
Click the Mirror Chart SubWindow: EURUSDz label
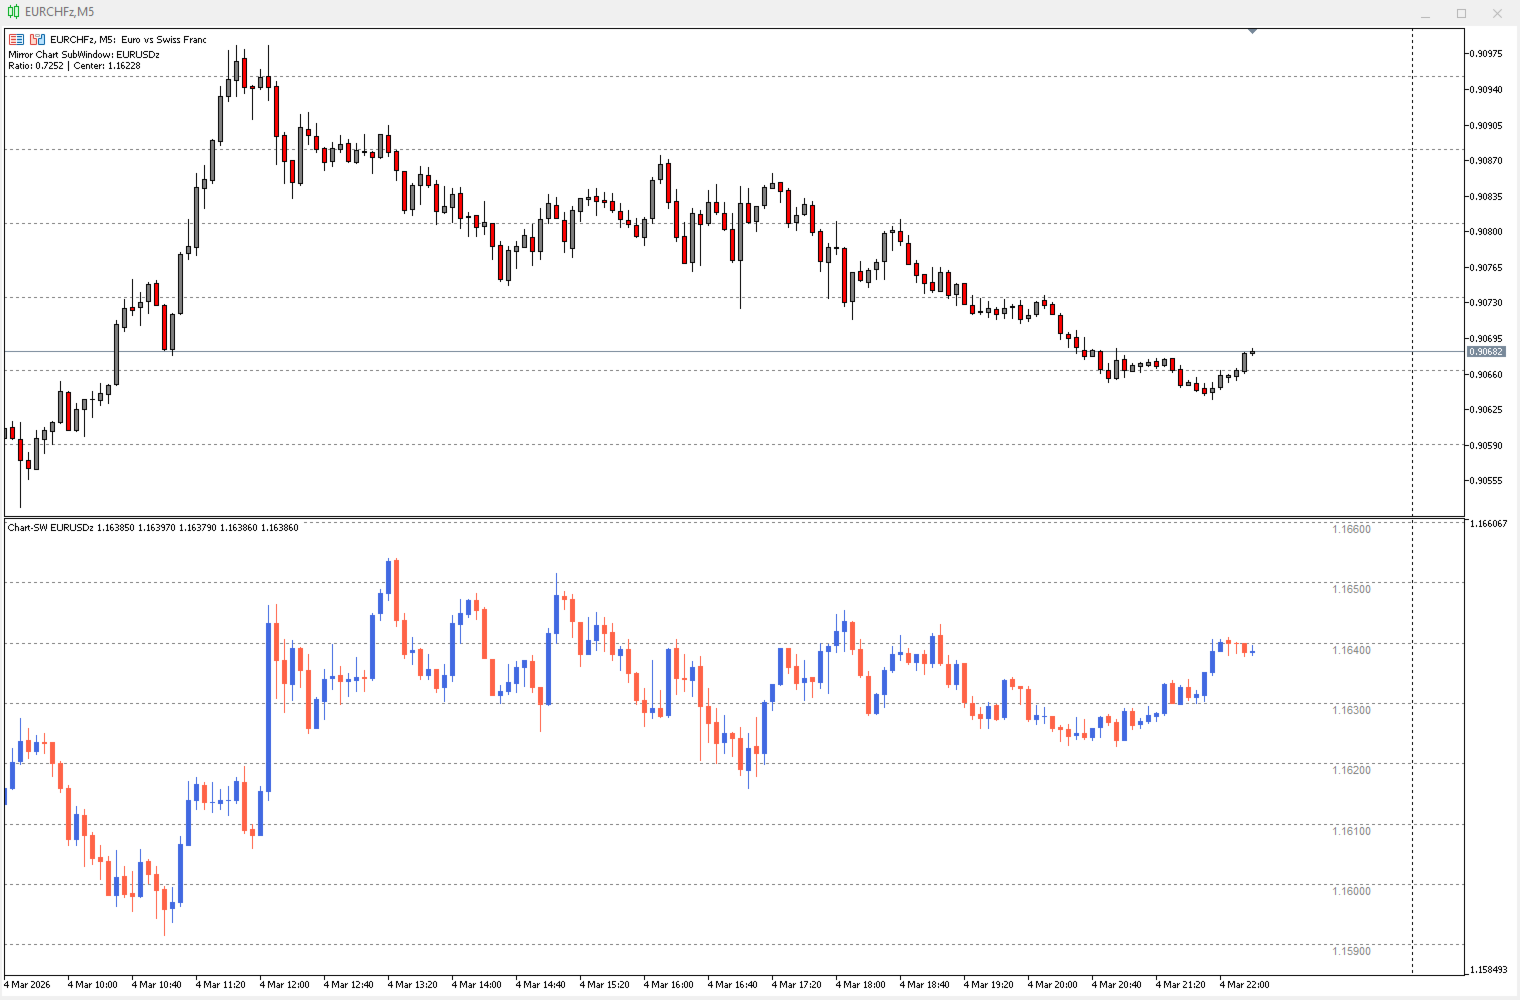[84, 55]
